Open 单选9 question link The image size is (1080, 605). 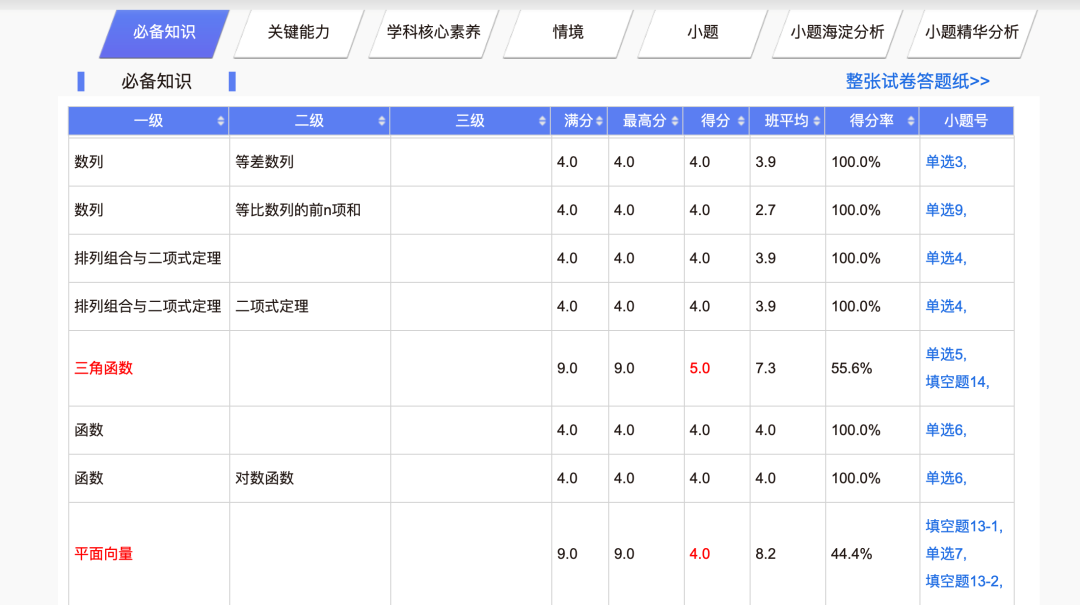[946, 210]
